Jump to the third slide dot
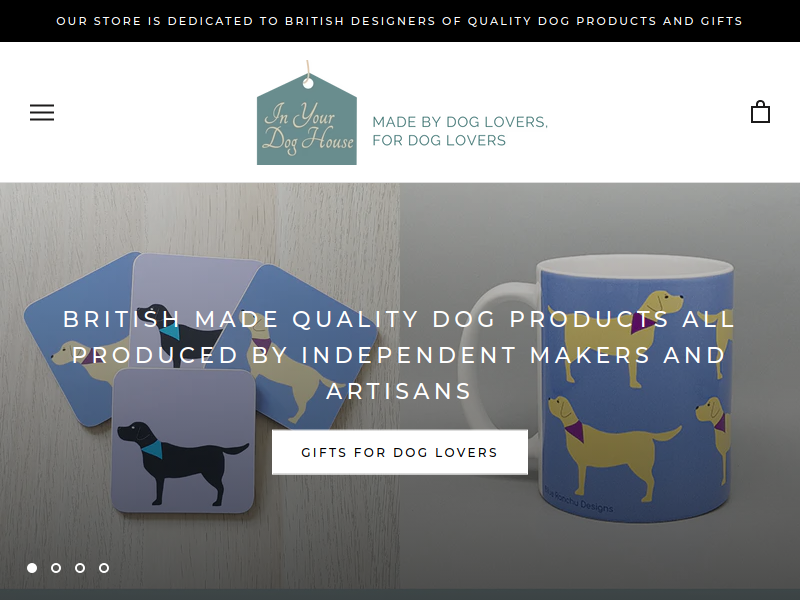800x600 pixels. click(x=80, y=568)
